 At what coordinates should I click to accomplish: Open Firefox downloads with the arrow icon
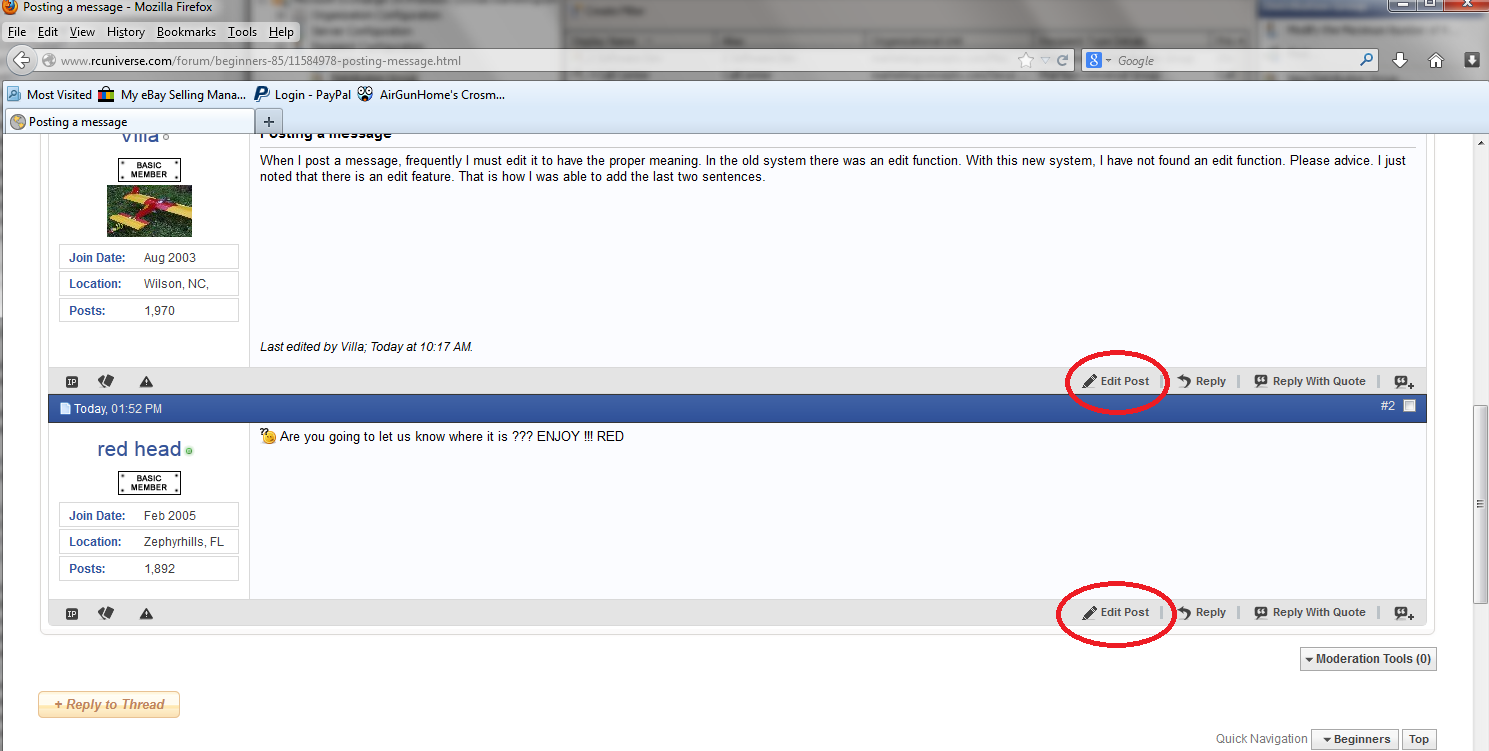[1401, 60]
